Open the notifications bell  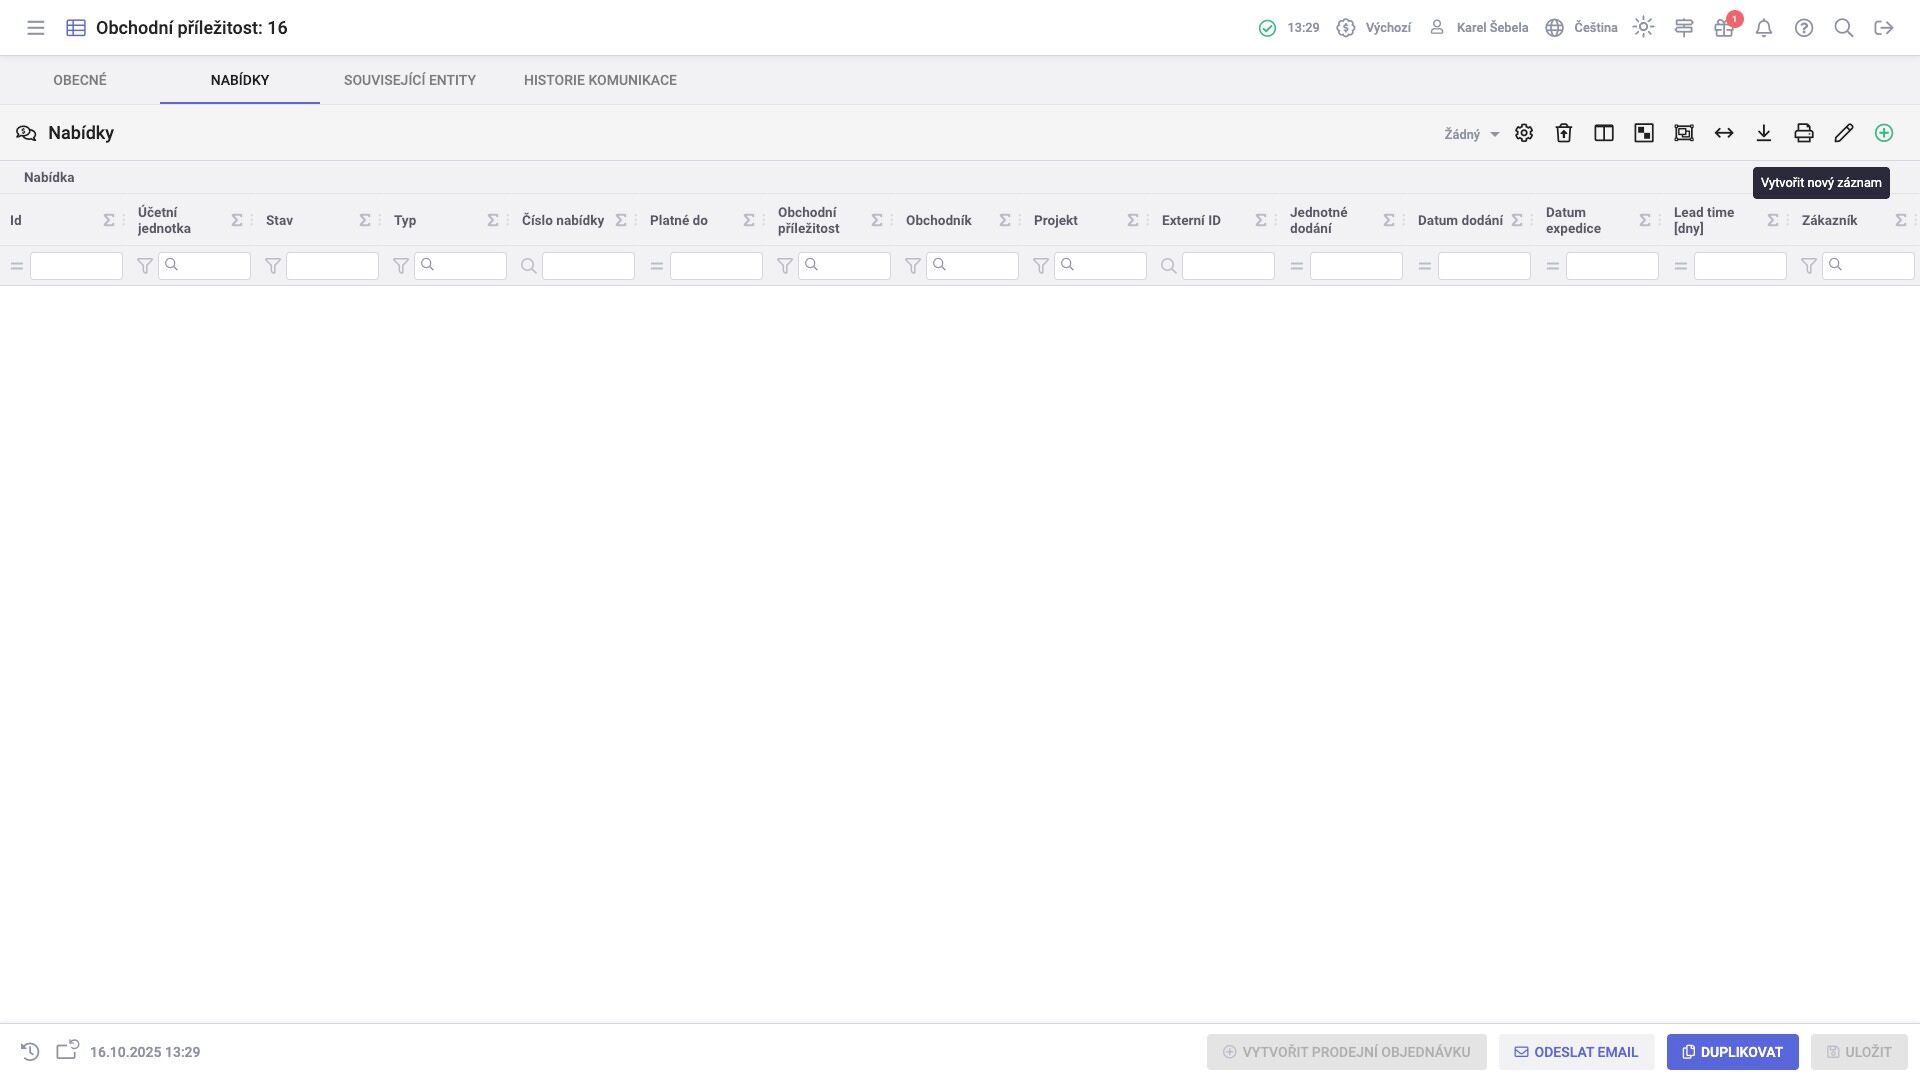pos(1764,28)
